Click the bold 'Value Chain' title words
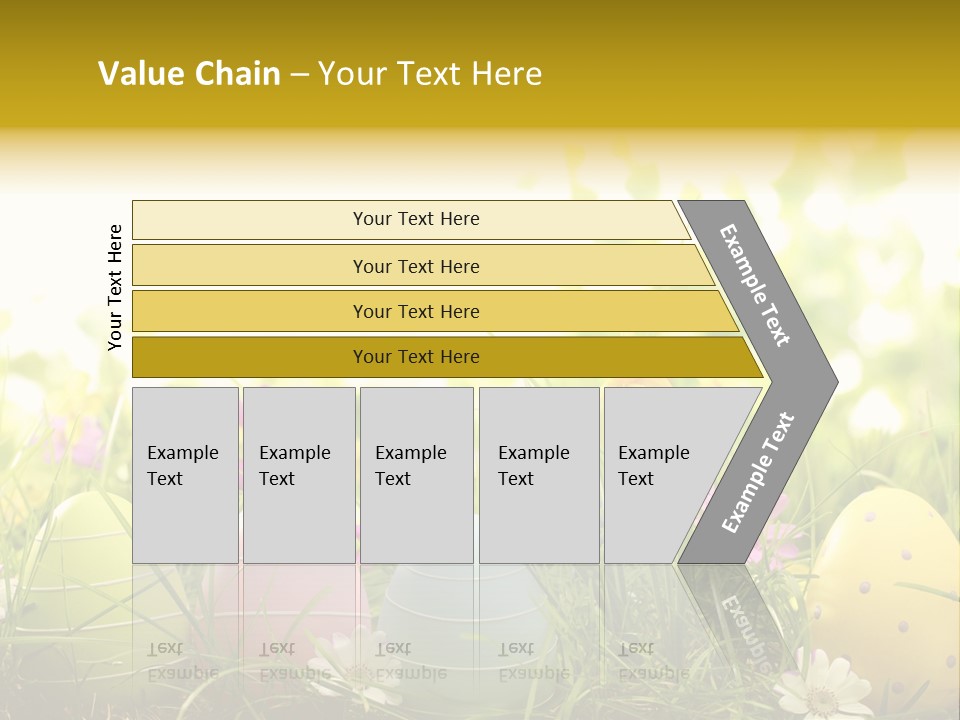The image size is (960, 720). [189, 74]
